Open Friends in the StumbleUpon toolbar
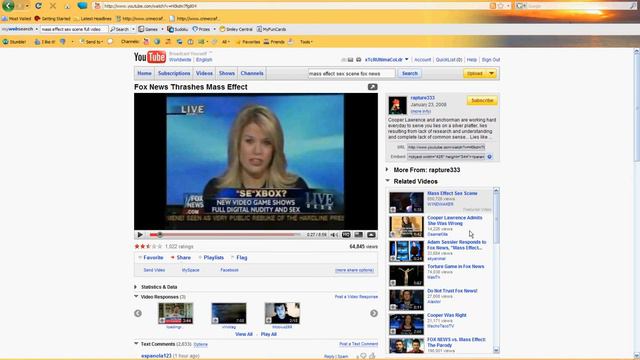Image resolution: width=640 pixels, height=360 pixels. click(x=274, y=42)
